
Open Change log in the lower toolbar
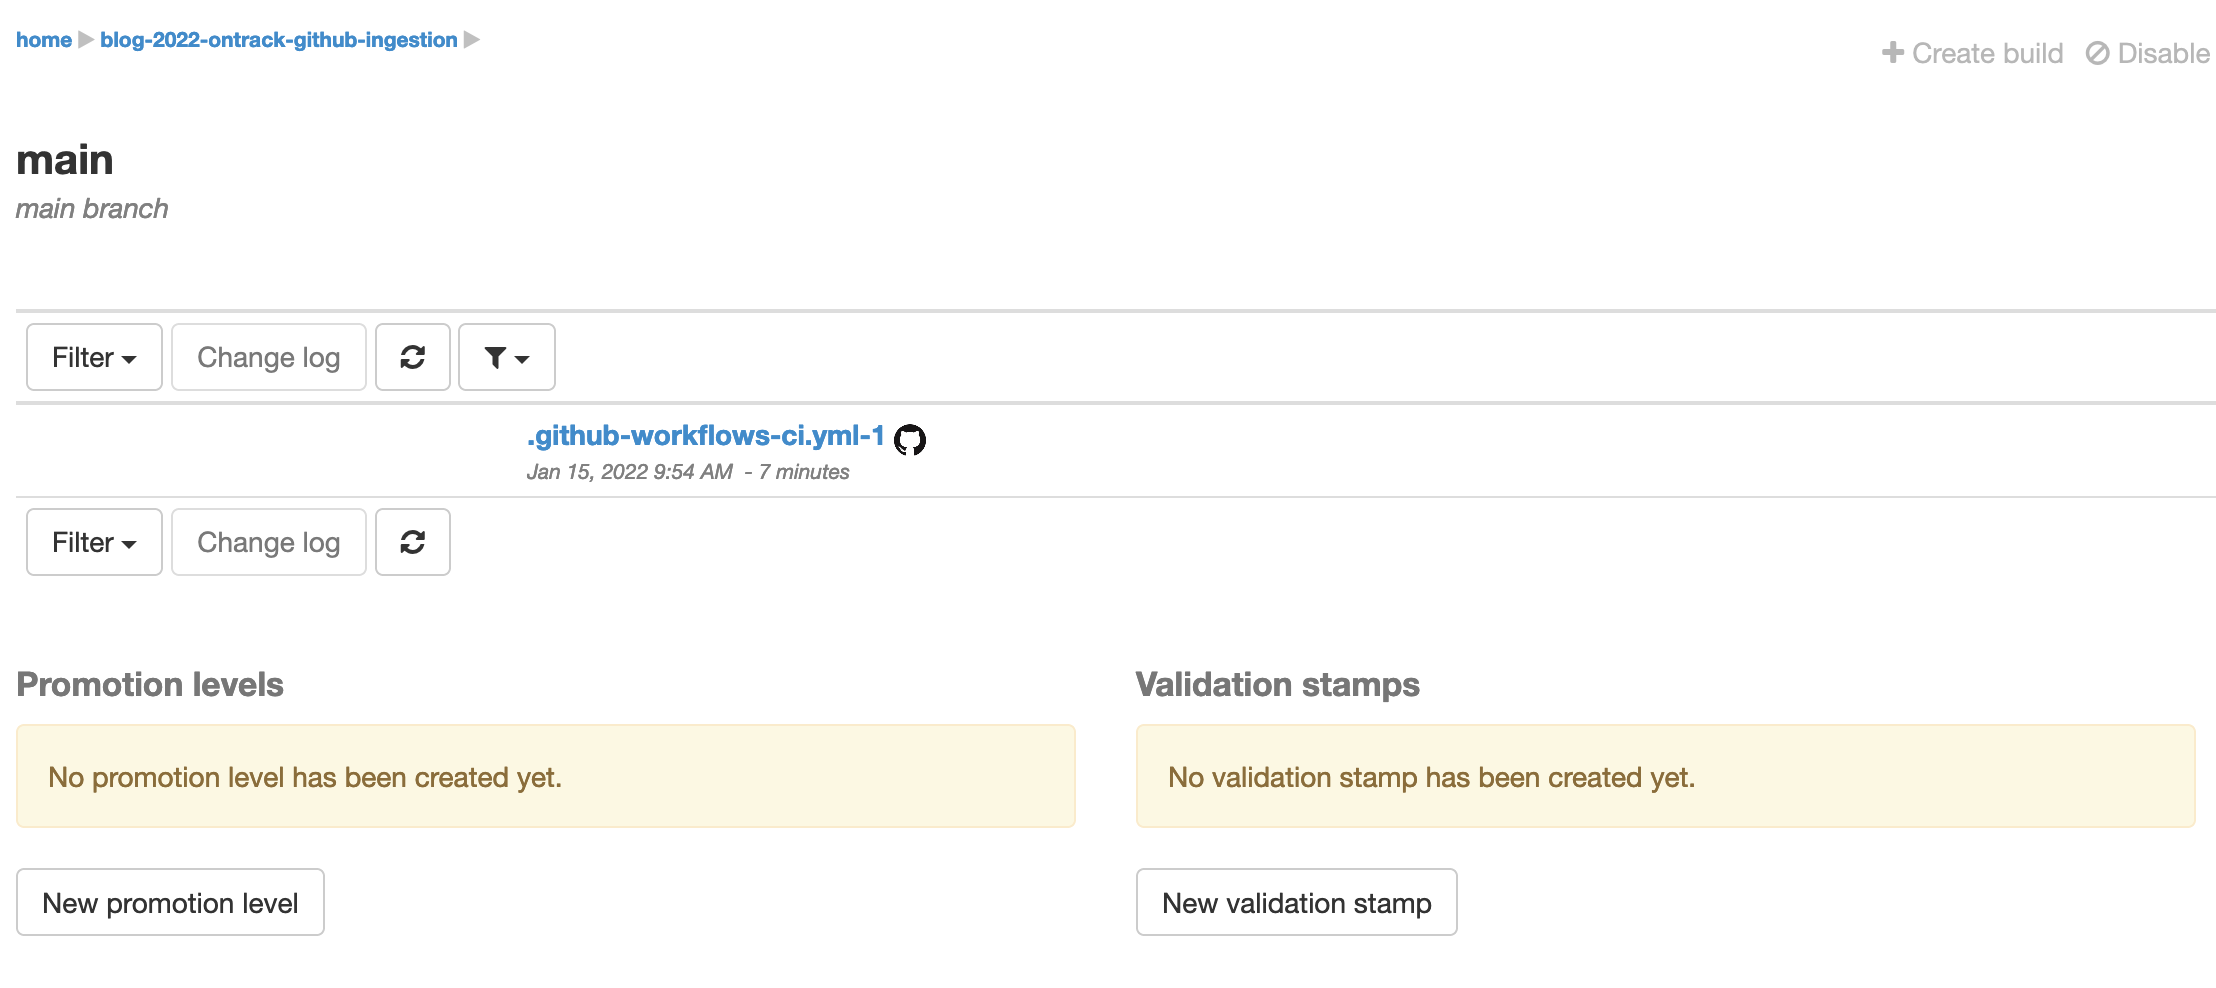(x=268, y=542)
